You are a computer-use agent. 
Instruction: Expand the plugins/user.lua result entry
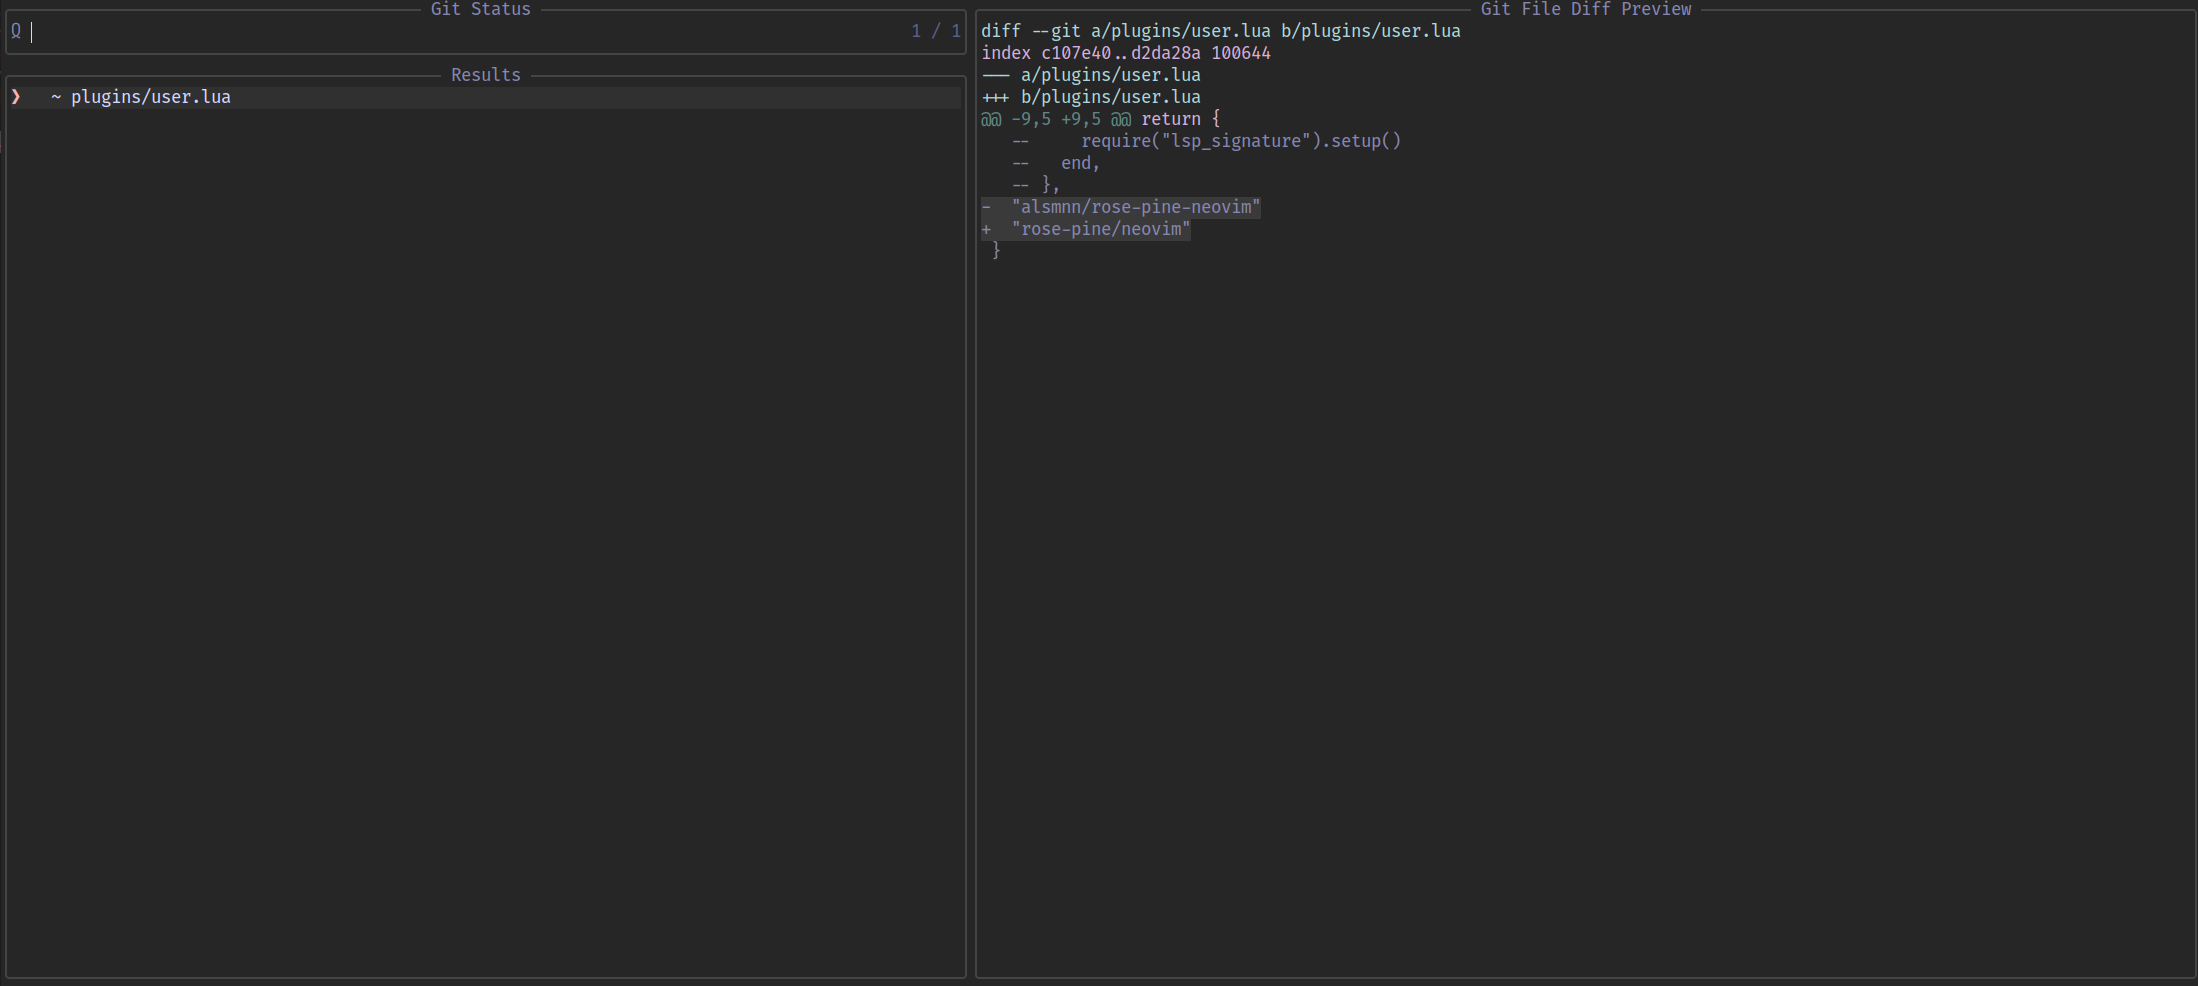pos(150,96)
